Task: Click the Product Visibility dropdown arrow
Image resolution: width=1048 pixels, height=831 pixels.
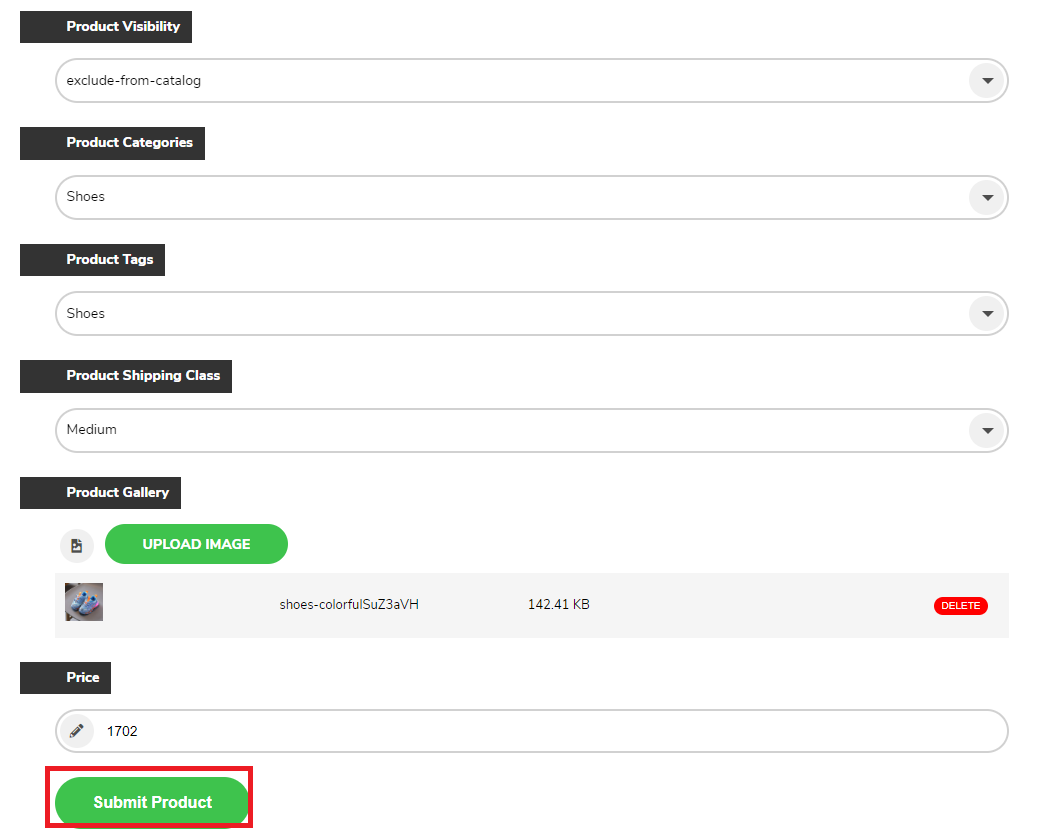Action: (x=987, y=81)
